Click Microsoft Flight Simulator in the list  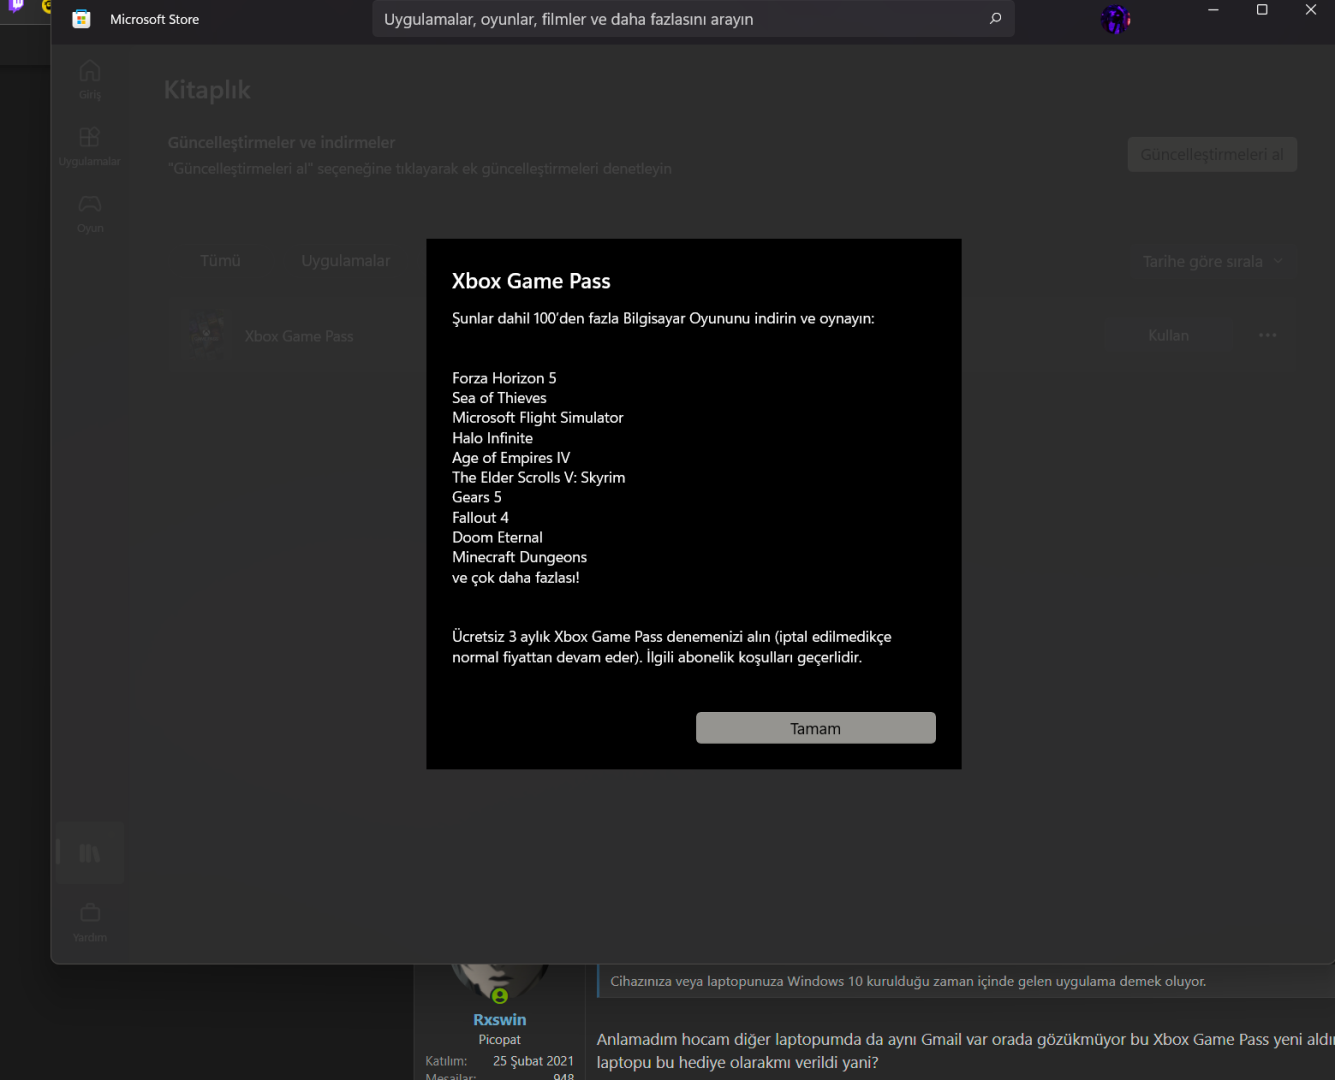(538, 418)
